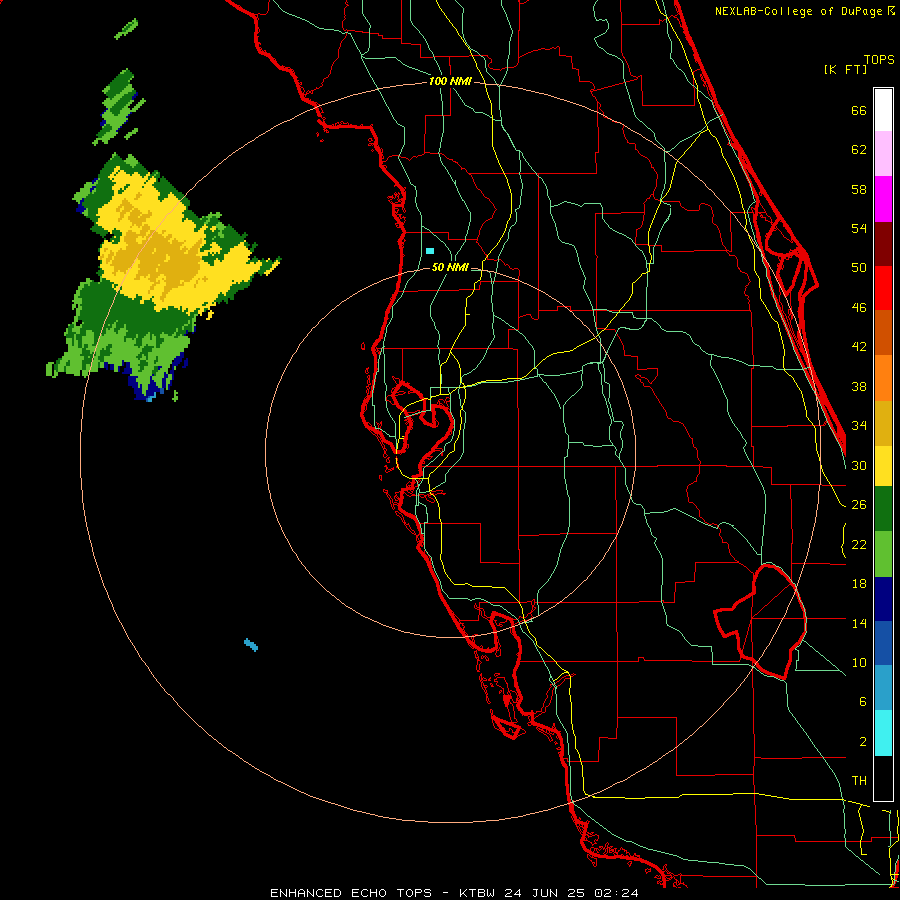Click the 30 legend value
The height and width of the screenshot is (900, 900).
click(859, 465)
